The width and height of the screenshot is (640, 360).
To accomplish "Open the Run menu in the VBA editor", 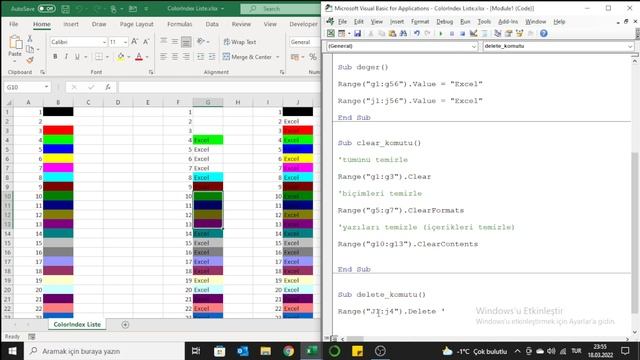I will (465, 22).
